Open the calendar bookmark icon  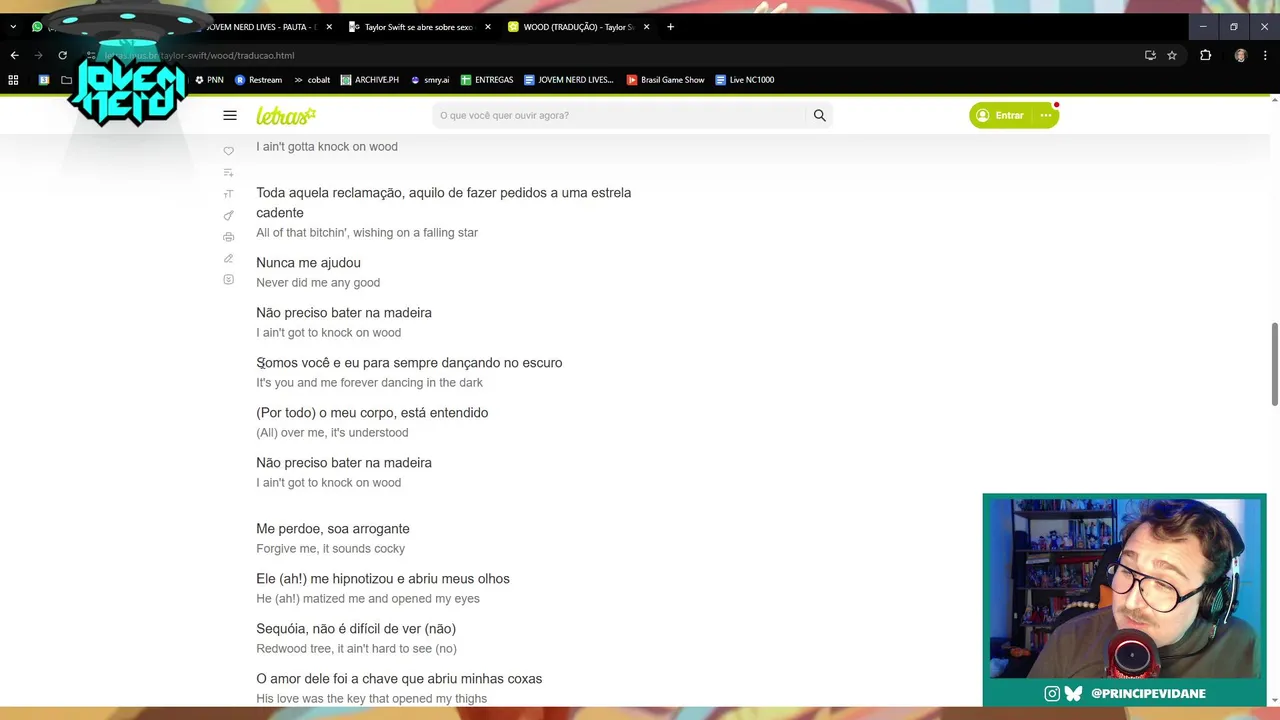pos(44,80)
